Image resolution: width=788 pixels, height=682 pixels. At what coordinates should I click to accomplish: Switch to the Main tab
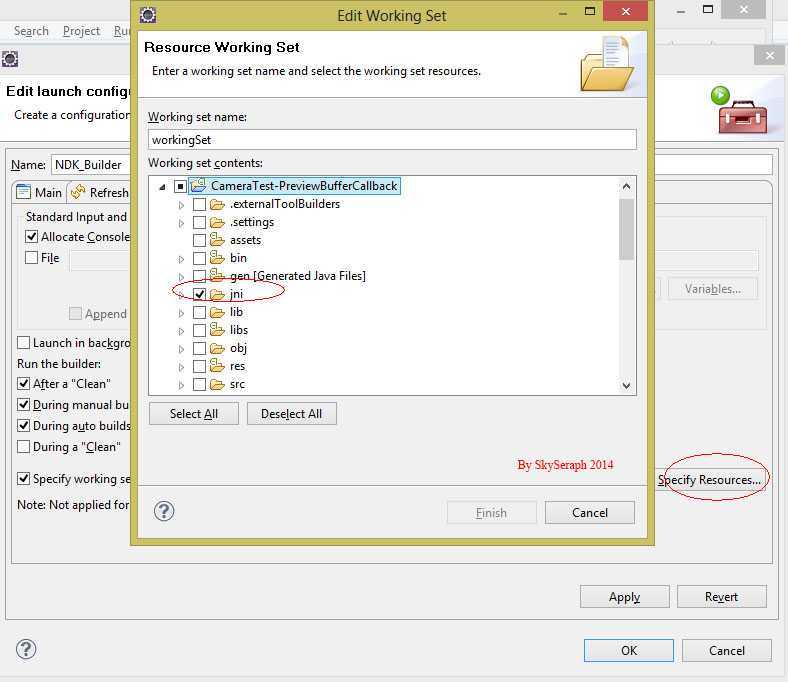39,192
